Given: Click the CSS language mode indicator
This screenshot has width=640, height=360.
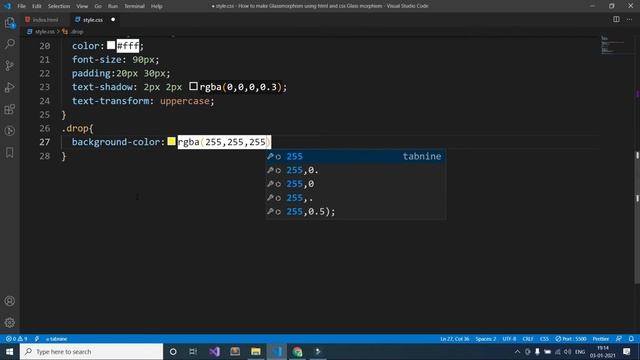Looking at the screenshot, I should (x=544, y=339).
